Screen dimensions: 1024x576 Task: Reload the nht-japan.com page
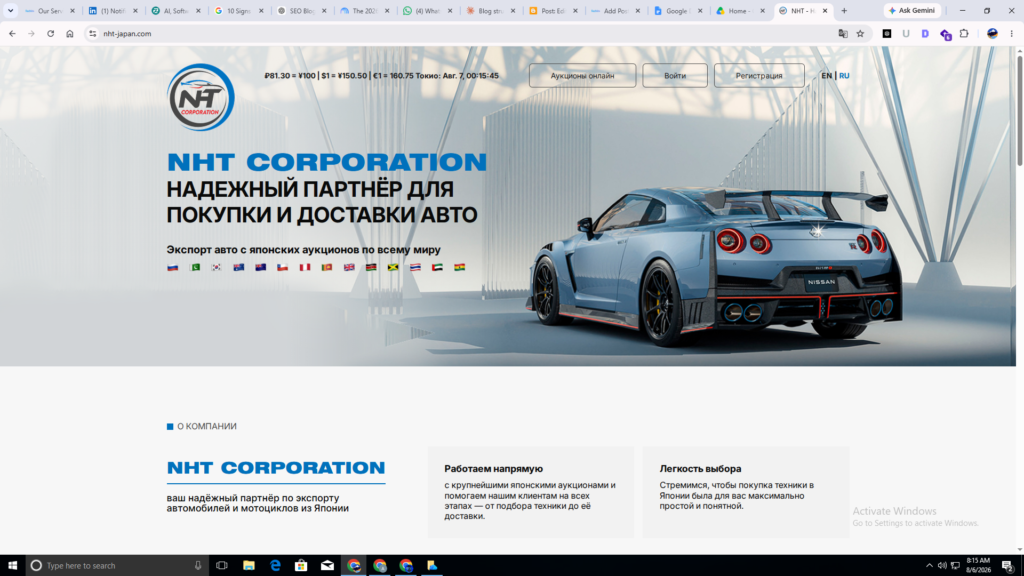tap(50, 33)
